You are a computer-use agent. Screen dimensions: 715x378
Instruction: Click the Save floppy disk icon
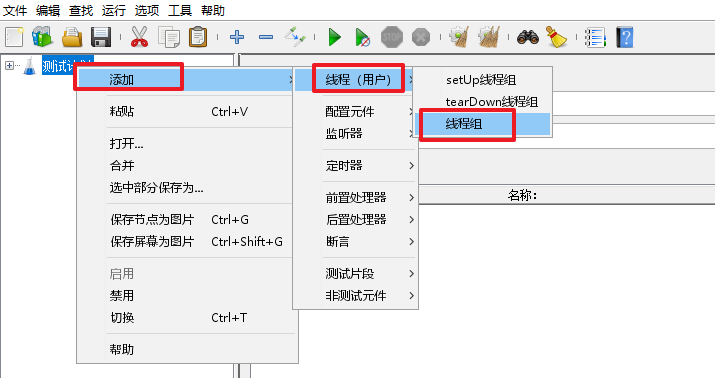(101, 37)
